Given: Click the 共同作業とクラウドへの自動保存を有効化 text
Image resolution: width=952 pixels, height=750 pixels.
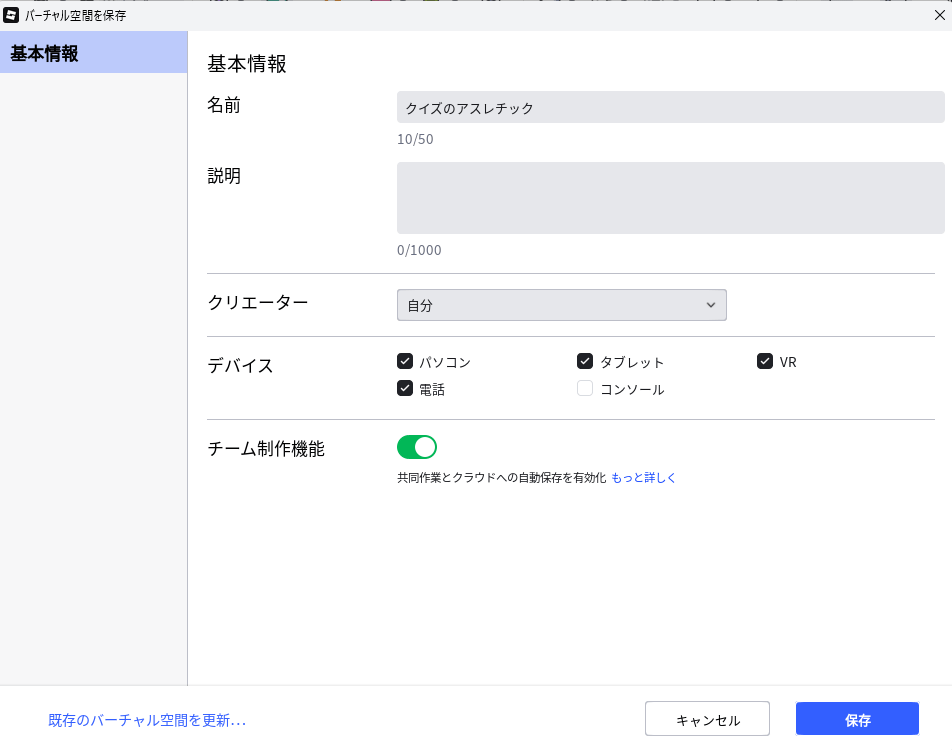Looking at the screenshot, I should 502,478.
